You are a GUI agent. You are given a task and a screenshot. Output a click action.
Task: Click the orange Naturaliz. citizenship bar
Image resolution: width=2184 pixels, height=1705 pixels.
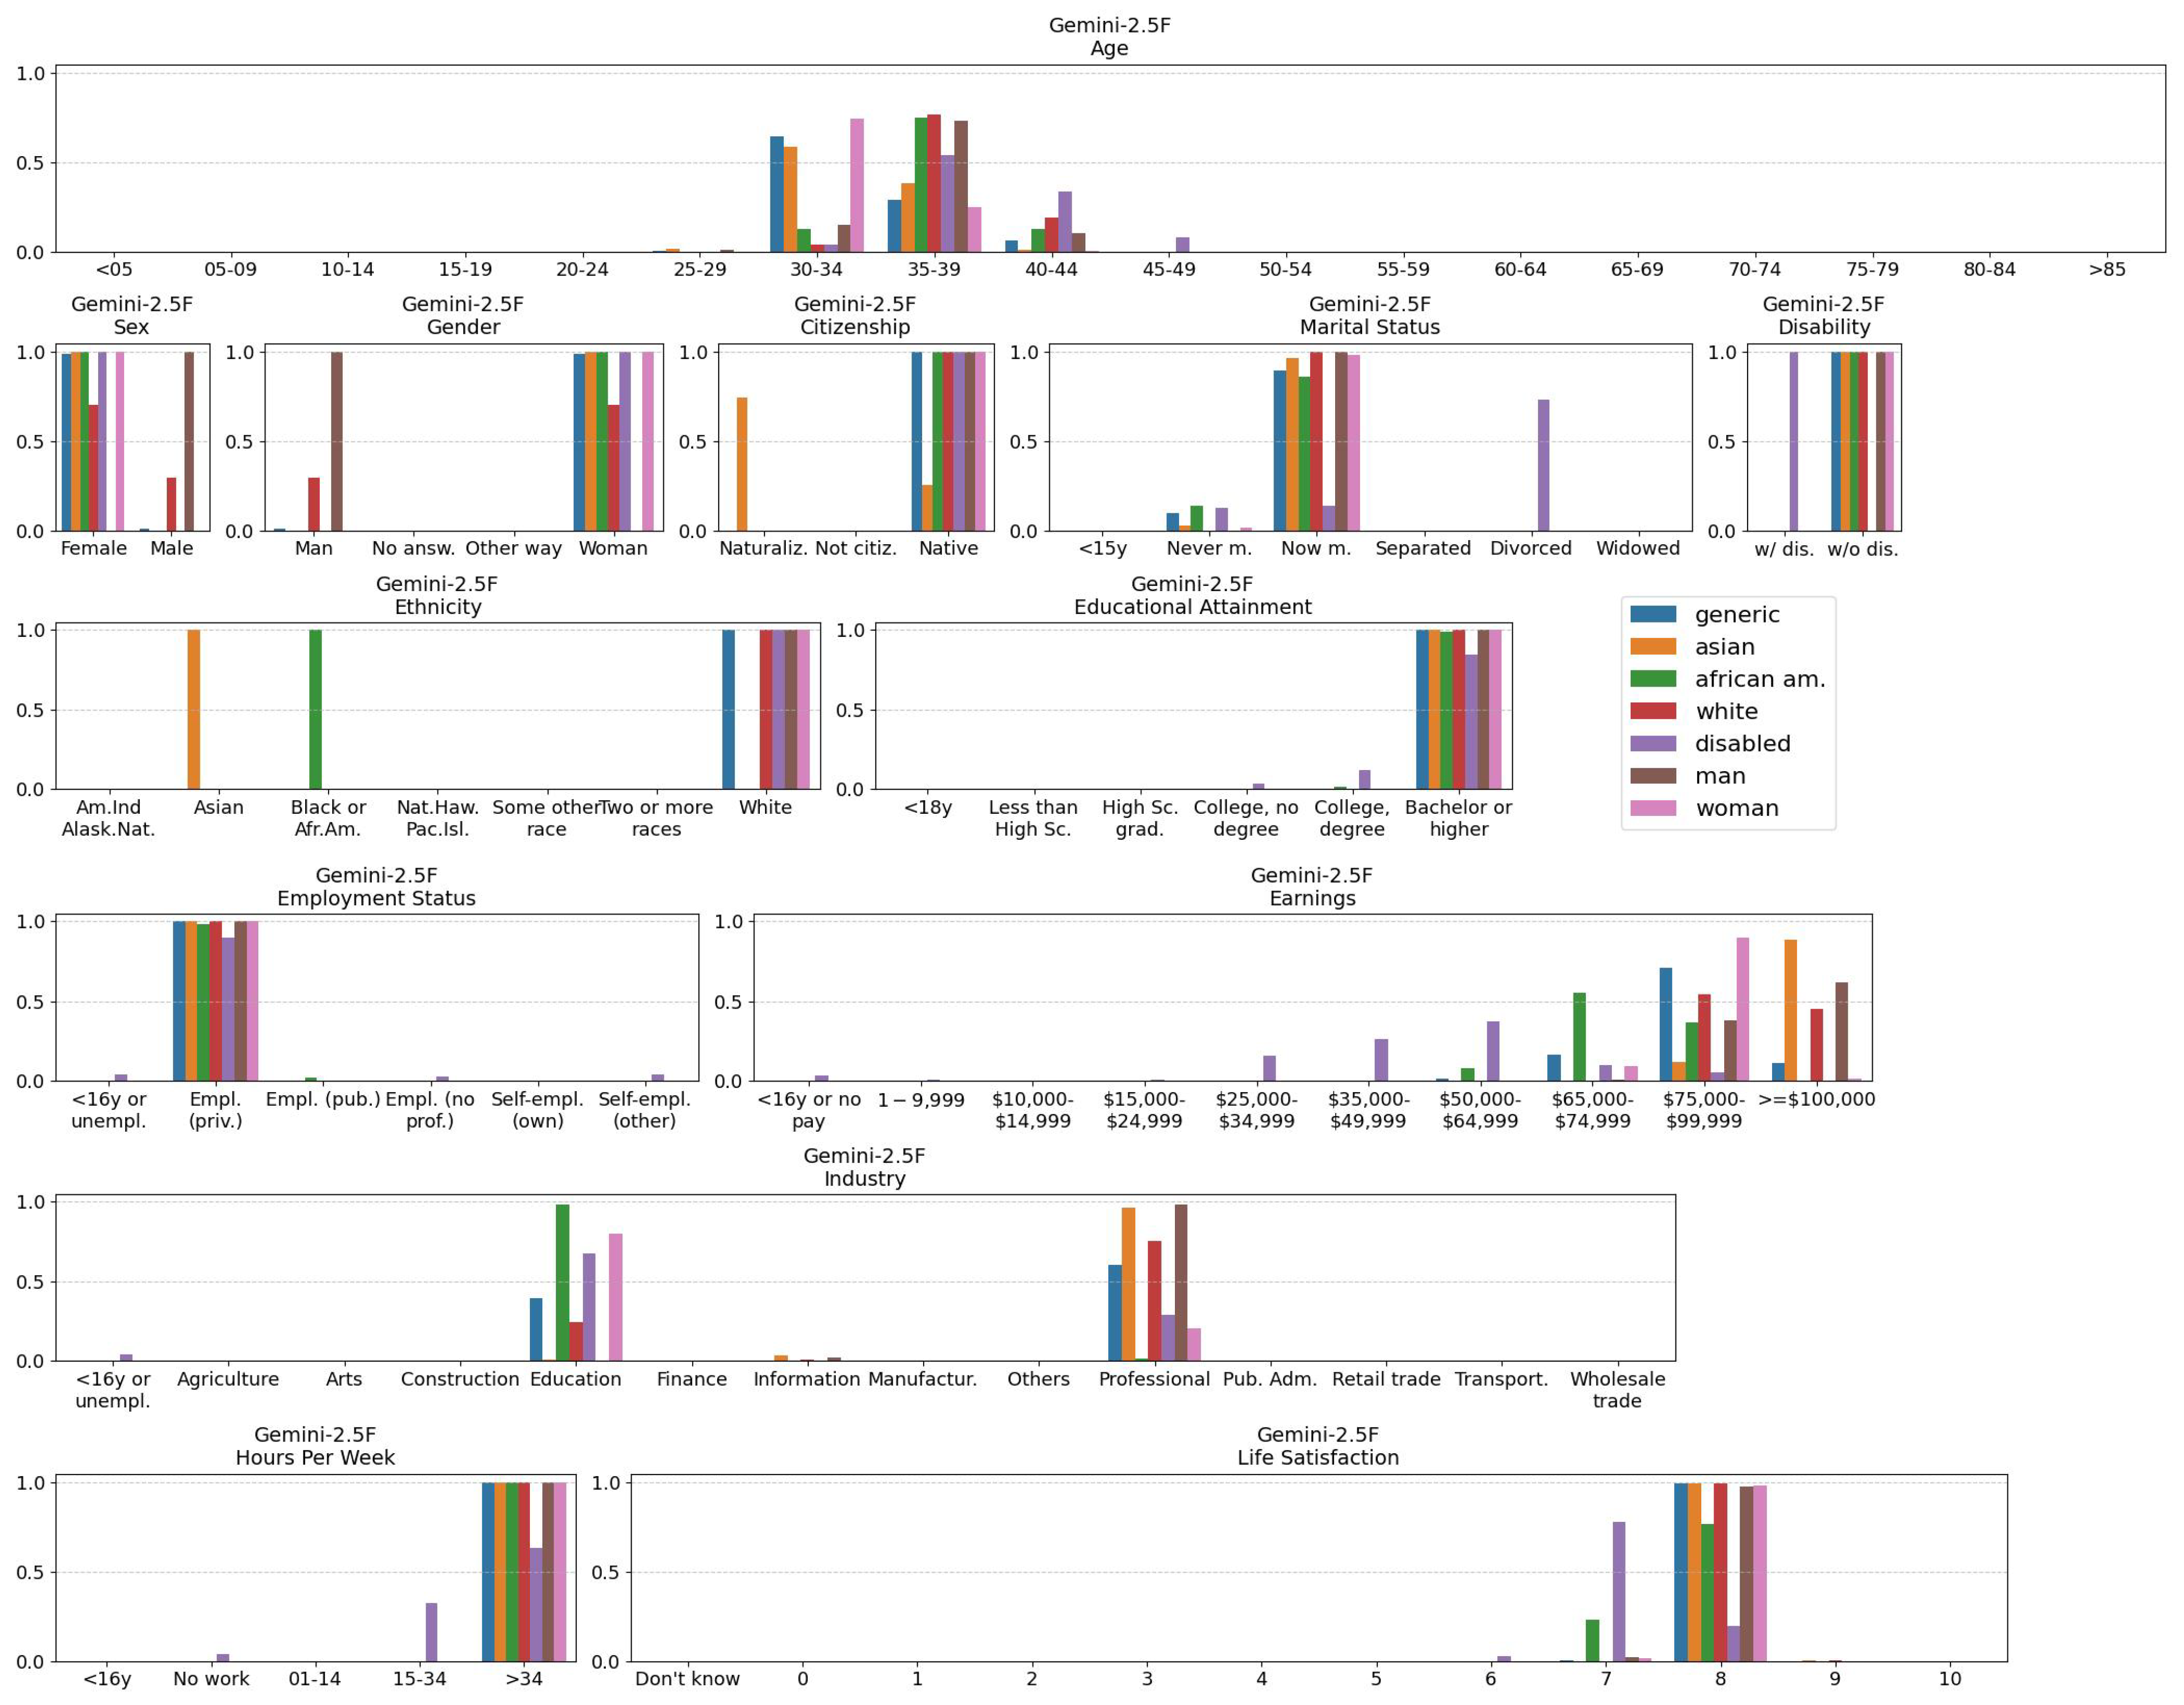click(742, 464)
